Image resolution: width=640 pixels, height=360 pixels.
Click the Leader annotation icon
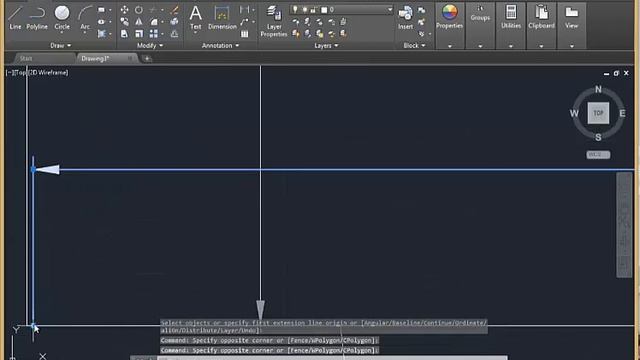[x=244, y=22]
